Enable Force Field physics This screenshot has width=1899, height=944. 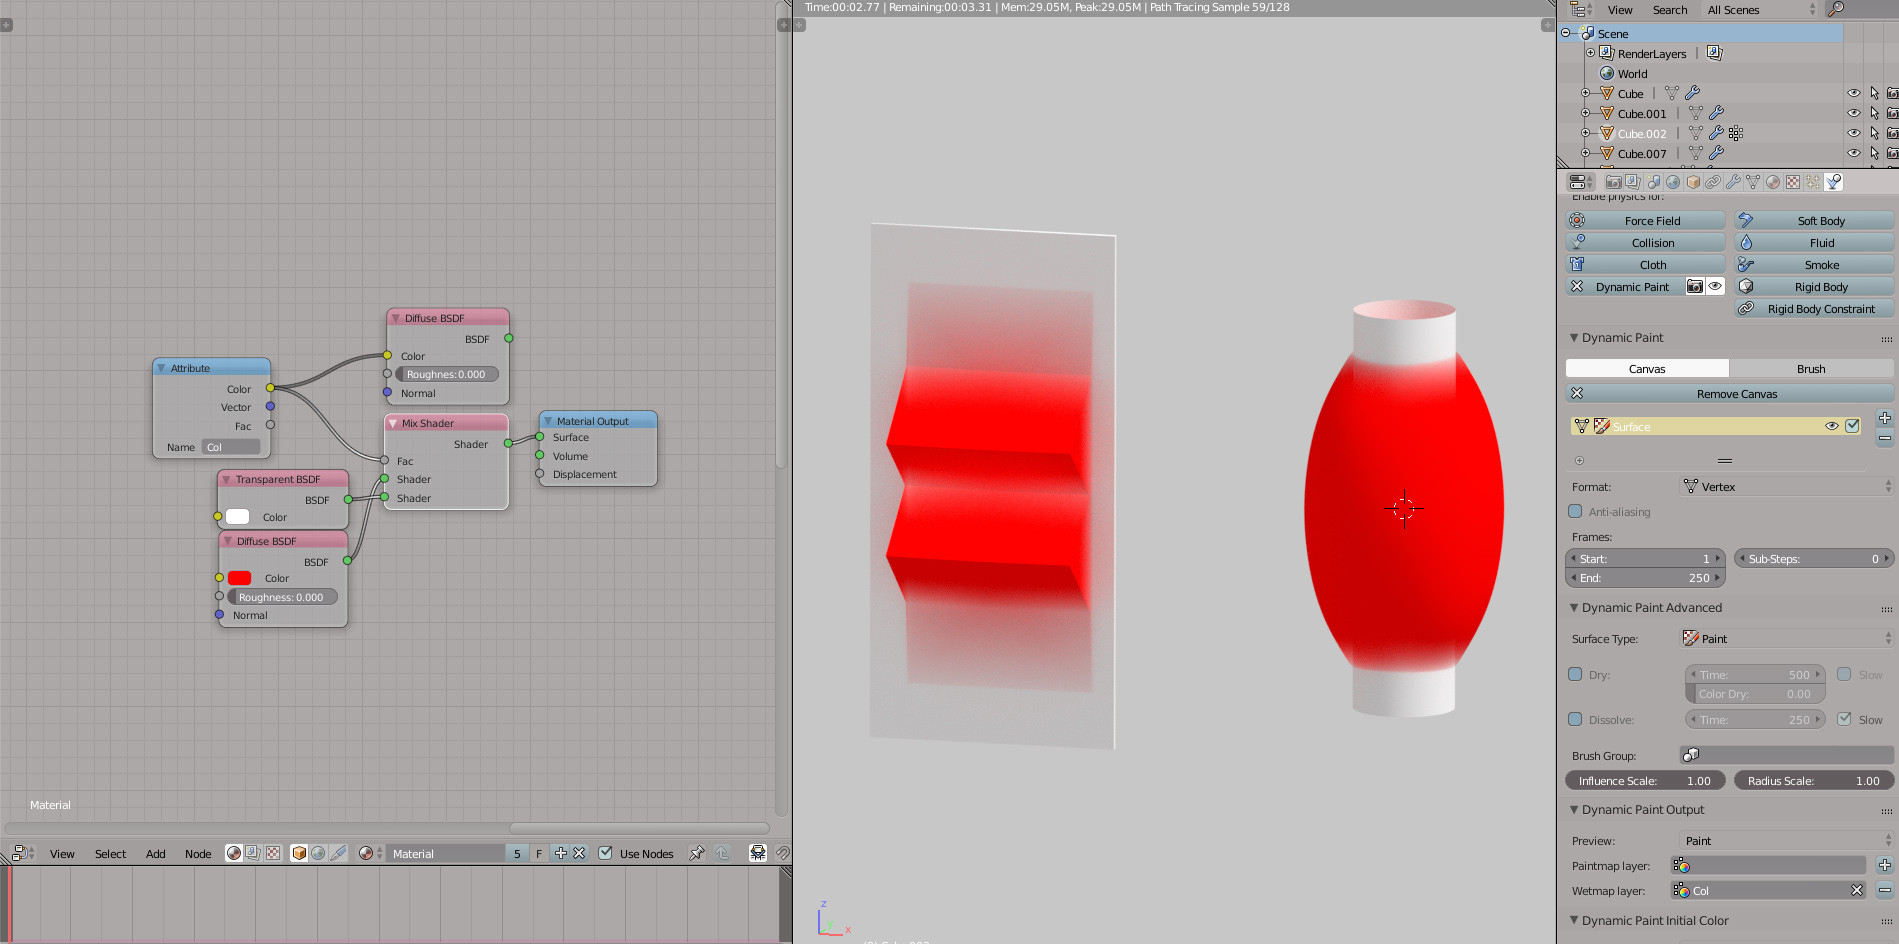[1646, 221]
